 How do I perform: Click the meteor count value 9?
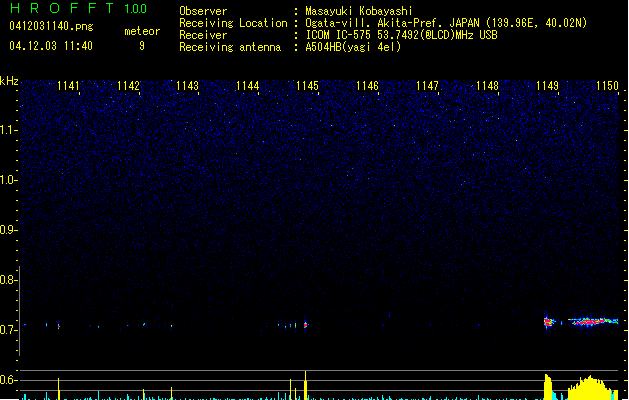142,46
